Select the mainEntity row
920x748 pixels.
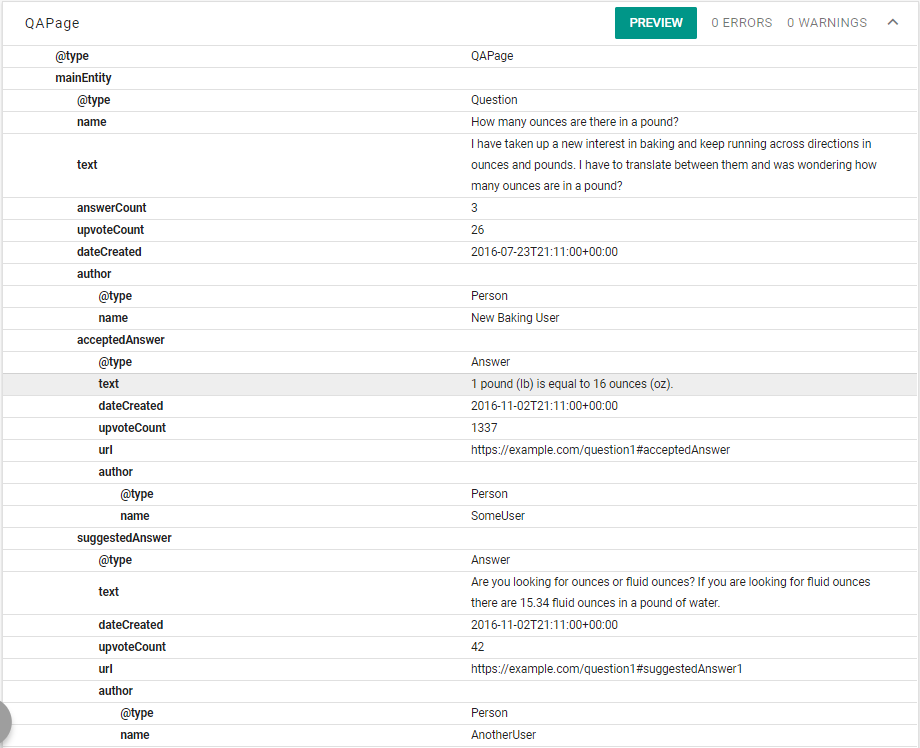[x=460, y=78]
